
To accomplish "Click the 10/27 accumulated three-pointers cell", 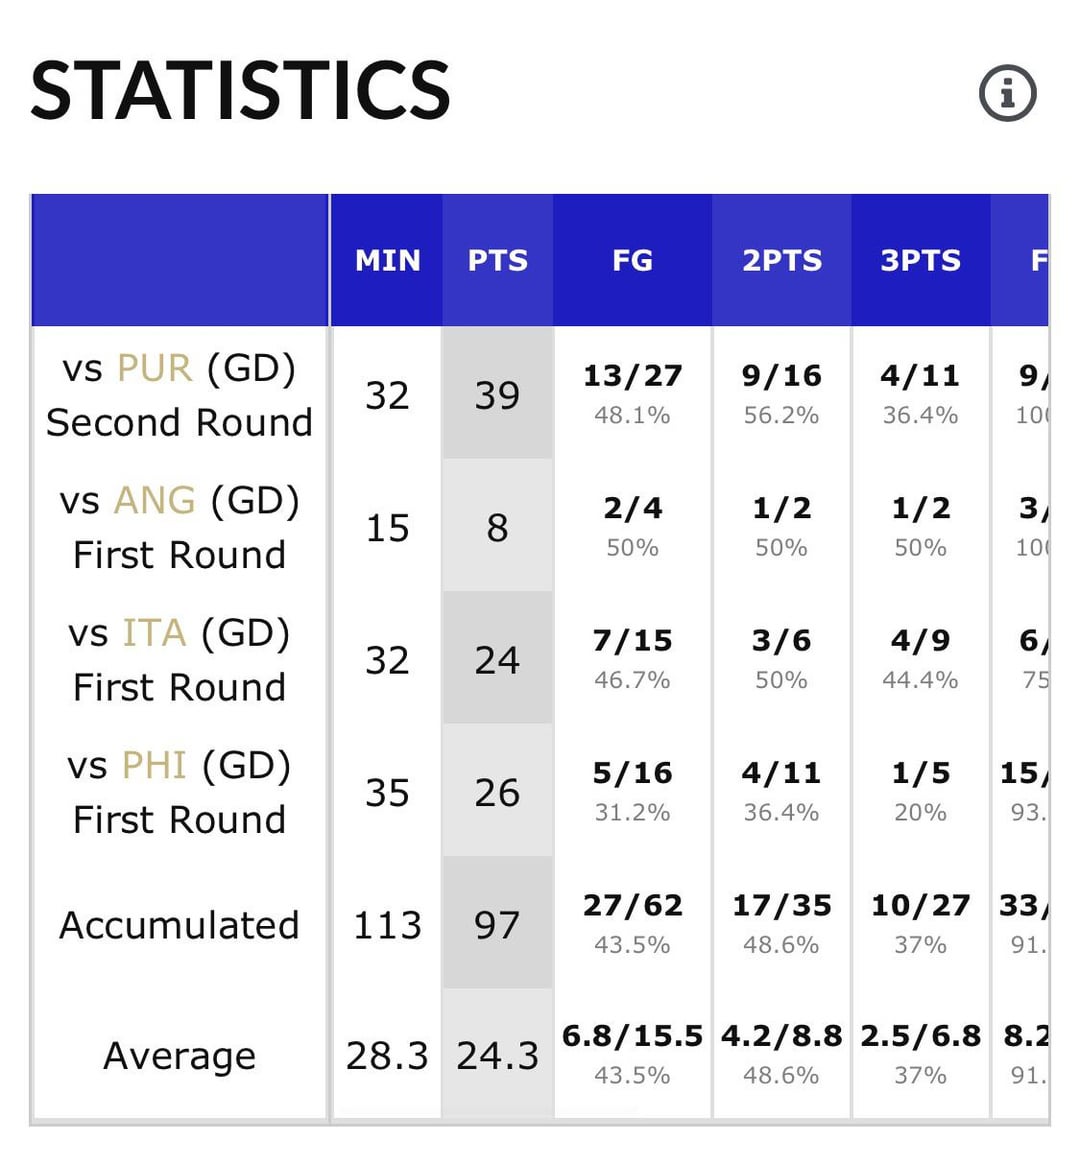I will pyautogui.click(x=920, y=906).
